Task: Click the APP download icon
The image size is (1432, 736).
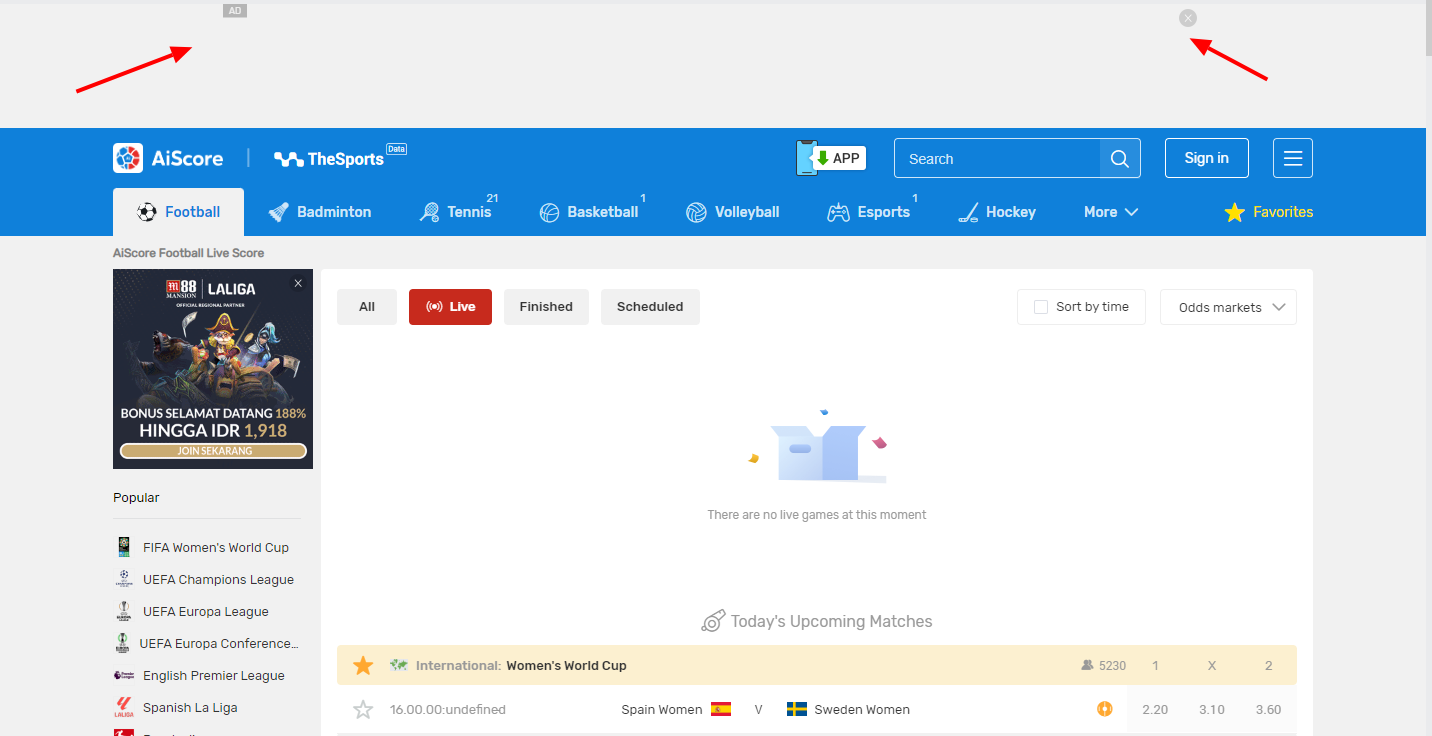Action: click(x=831, y=158)
